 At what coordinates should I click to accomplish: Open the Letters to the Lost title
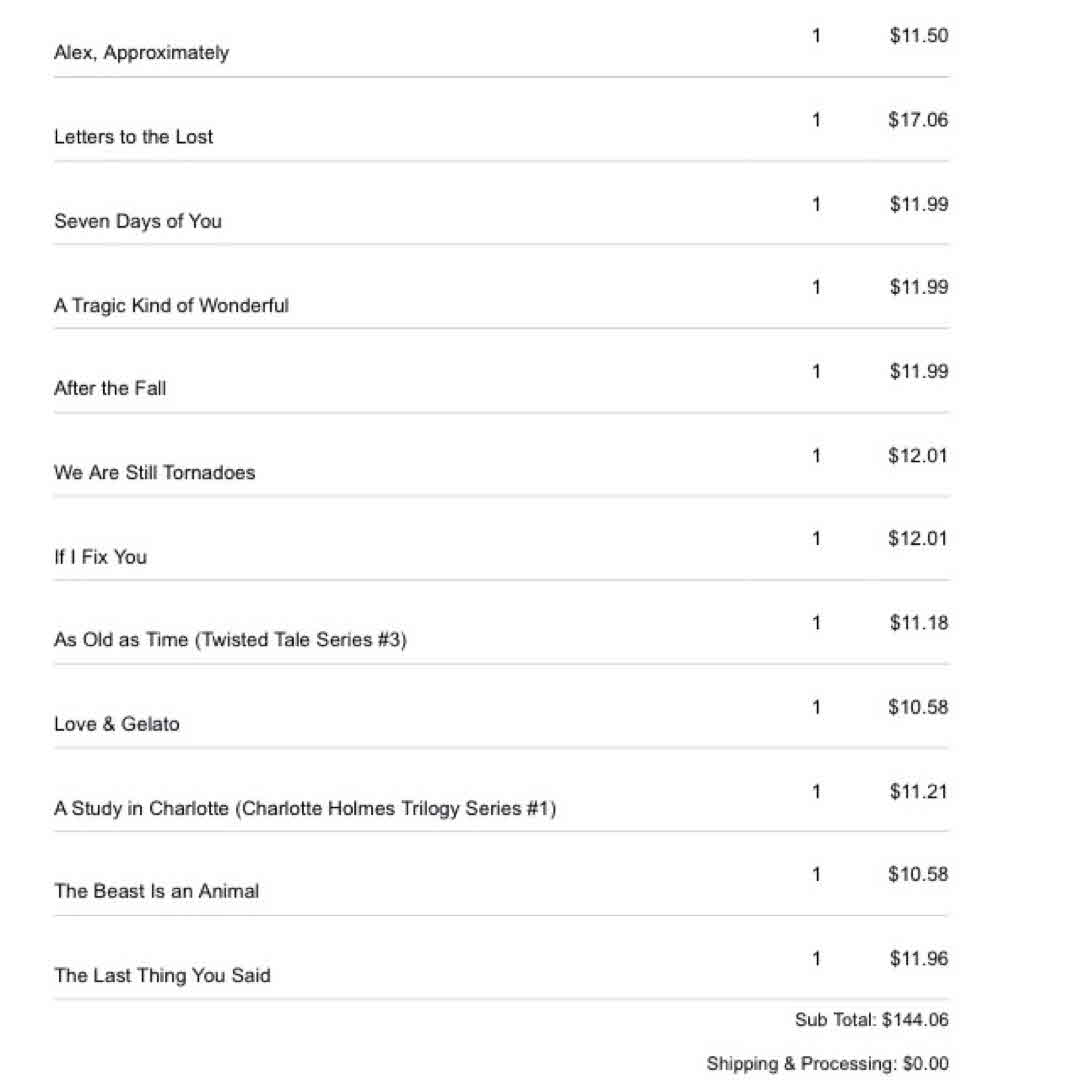[x=133, y=137]
